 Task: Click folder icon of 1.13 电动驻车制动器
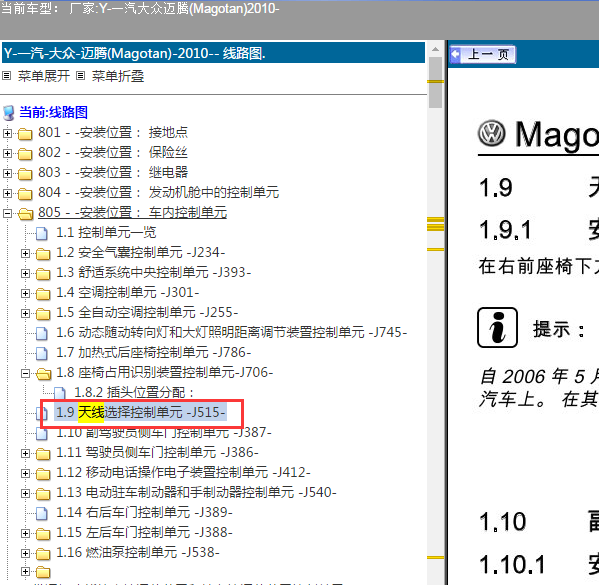43,494
